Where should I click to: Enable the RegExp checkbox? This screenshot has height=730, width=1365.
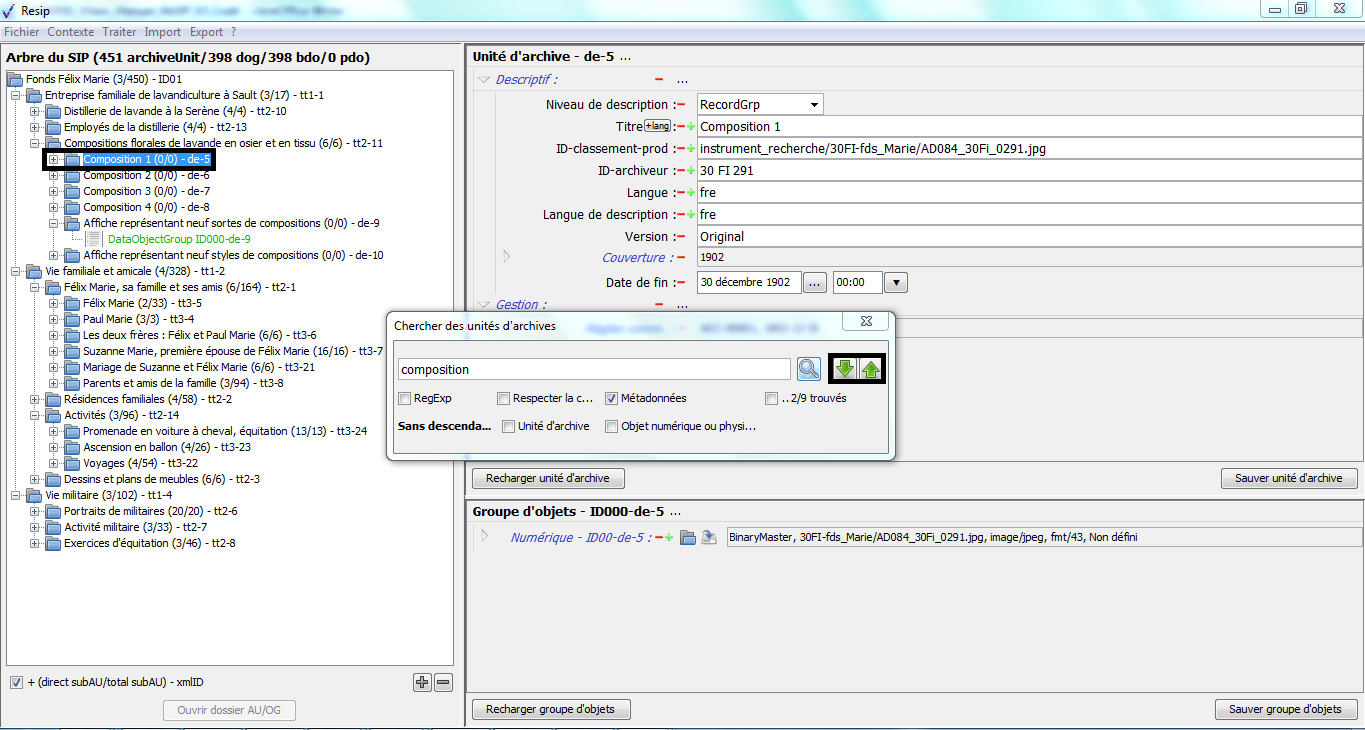405,398
